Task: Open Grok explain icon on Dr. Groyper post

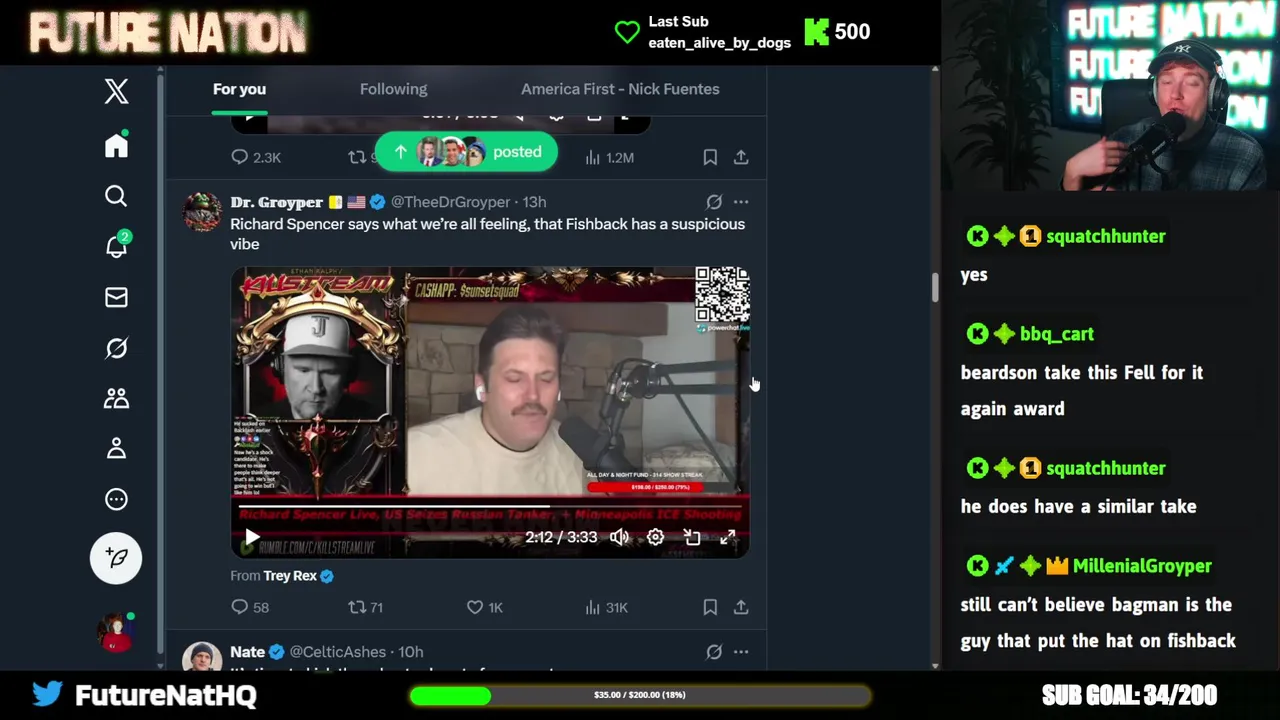Action: point(714,202)
